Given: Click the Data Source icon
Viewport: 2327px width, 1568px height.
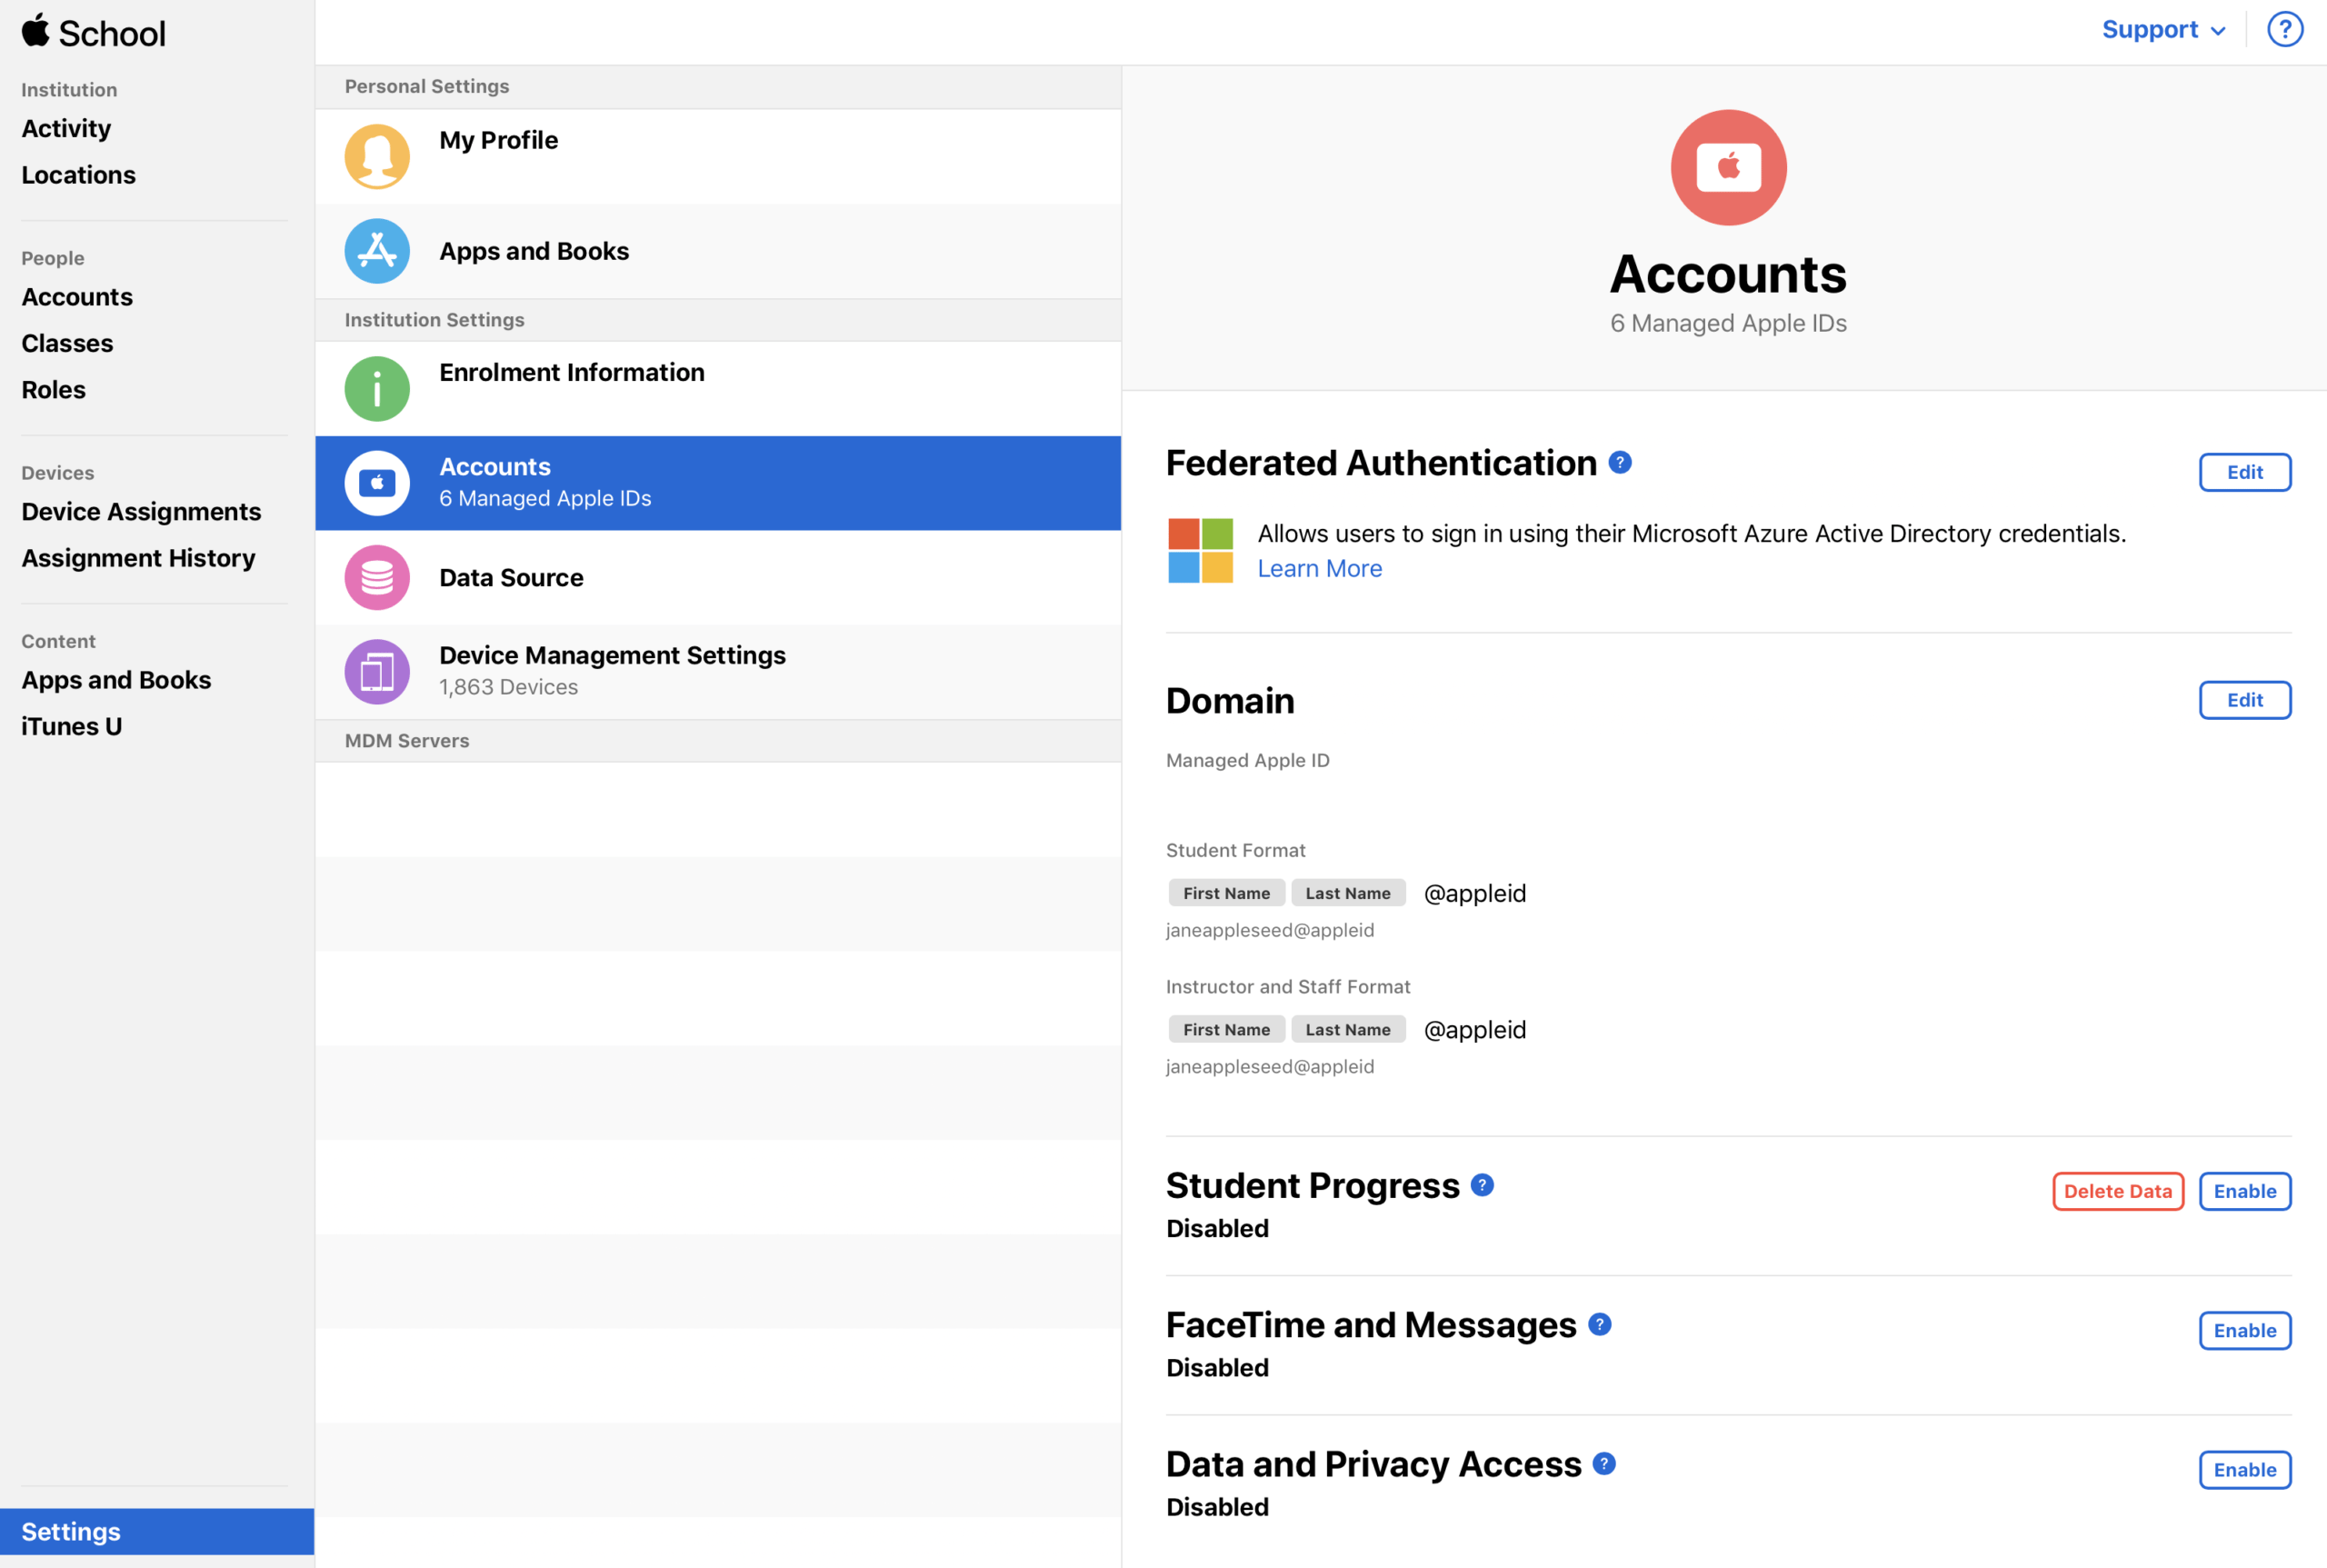Looking at the screenshot, I should click(x=376, y=575).
